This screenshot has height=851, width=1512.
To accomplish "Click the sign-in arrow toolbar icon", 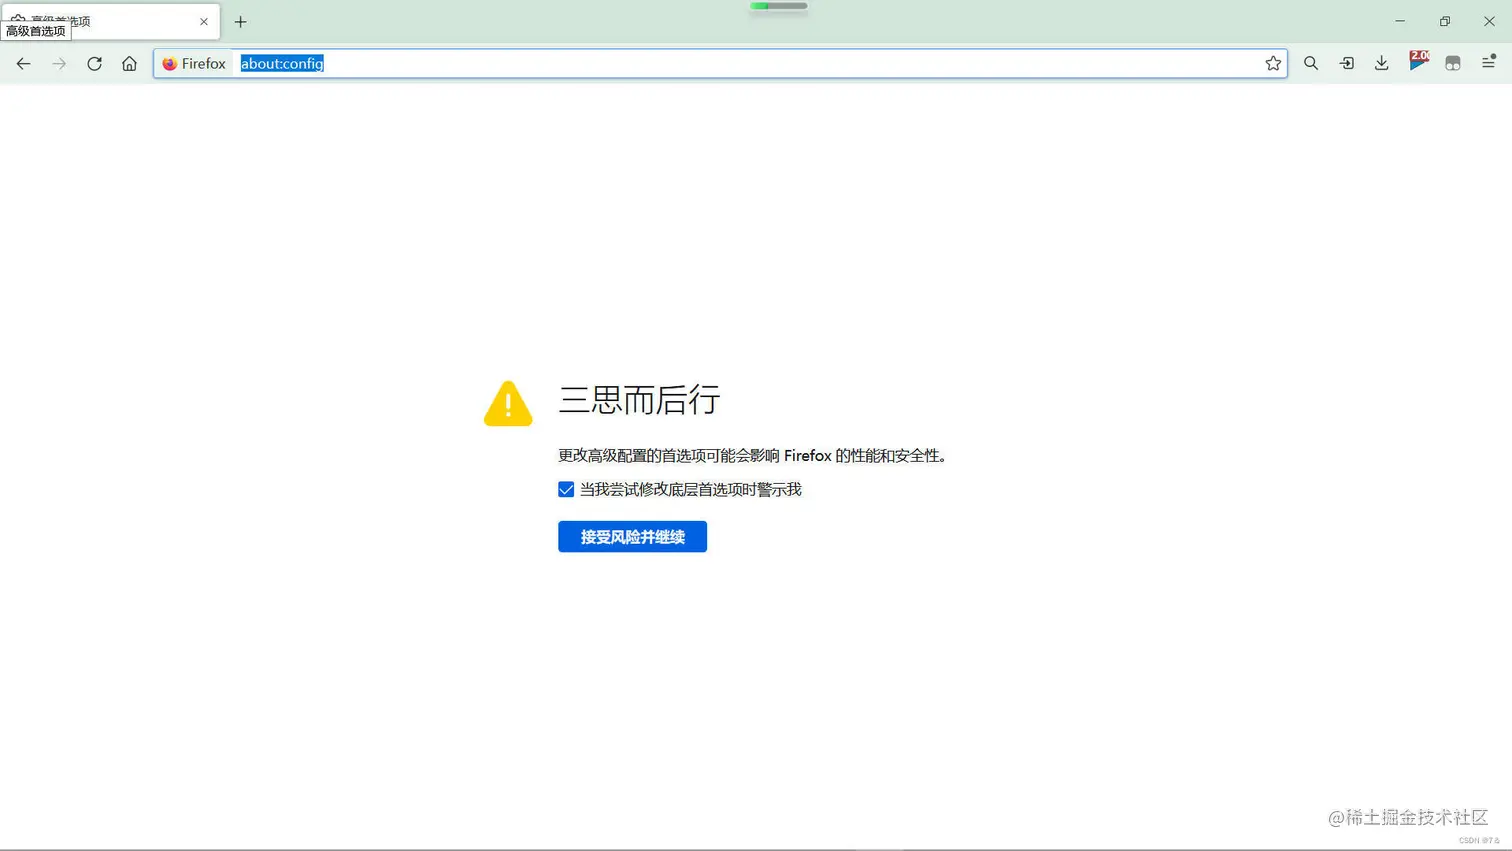I will 1347,63.
